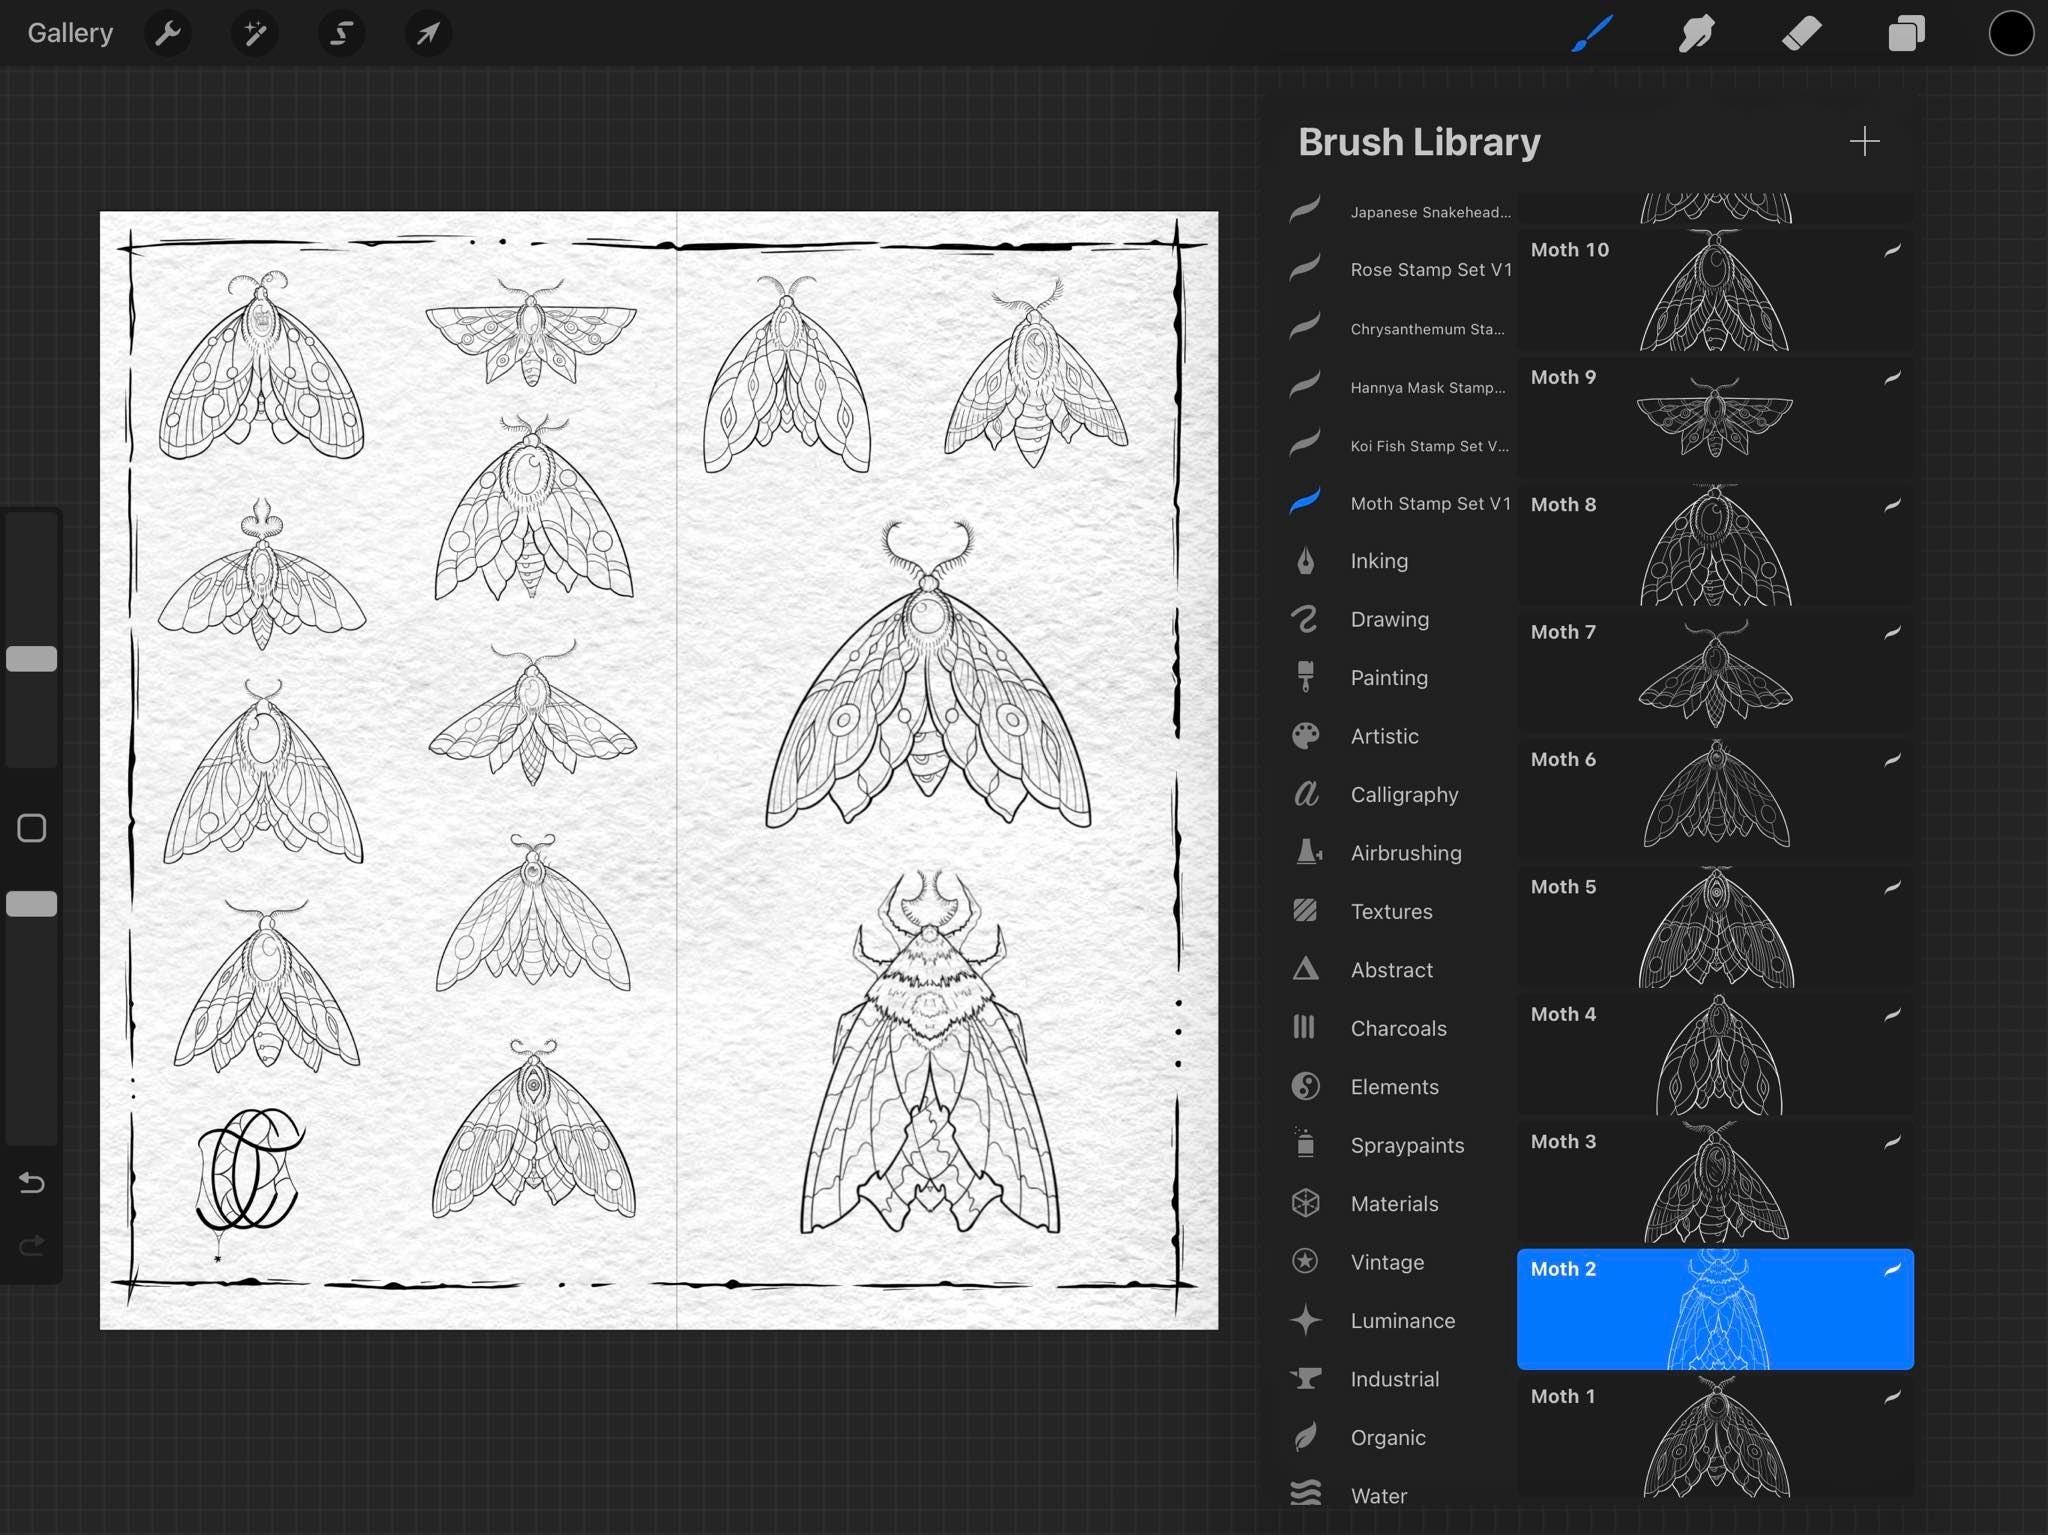2048x1535 pixels.
Task: Open the active color swatch
Action: [x=2011, y=33]
